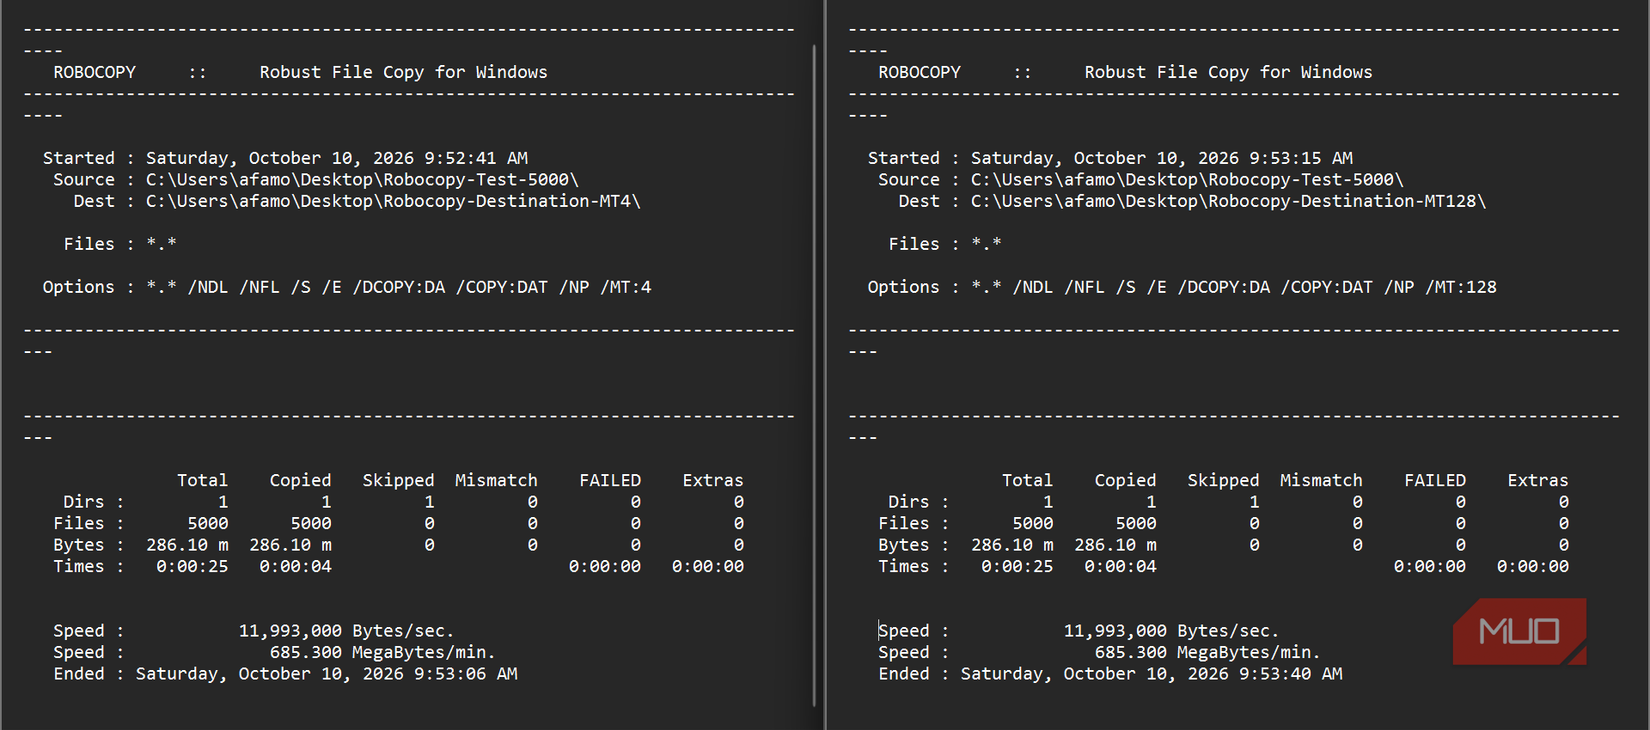Viewport: 1650px width, 730px height.
Task: Click the total time 0:00:25 in the left pane
Action: point(192,566)
